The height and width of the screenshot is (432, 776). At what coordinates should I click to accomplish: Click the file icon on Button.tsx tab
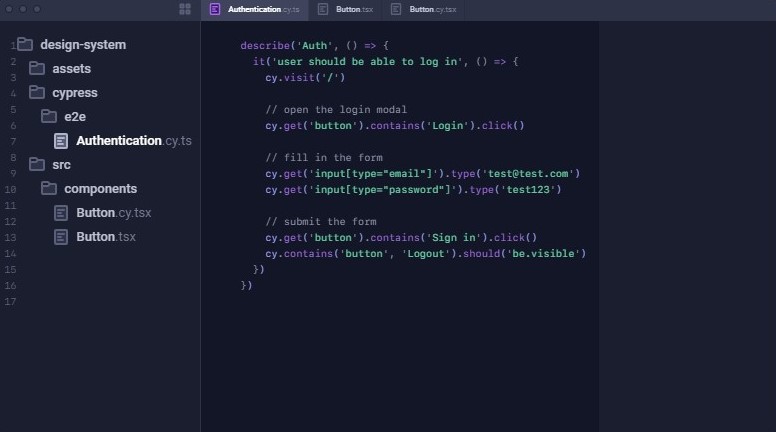pyautogui.click(x=323, y=9)
